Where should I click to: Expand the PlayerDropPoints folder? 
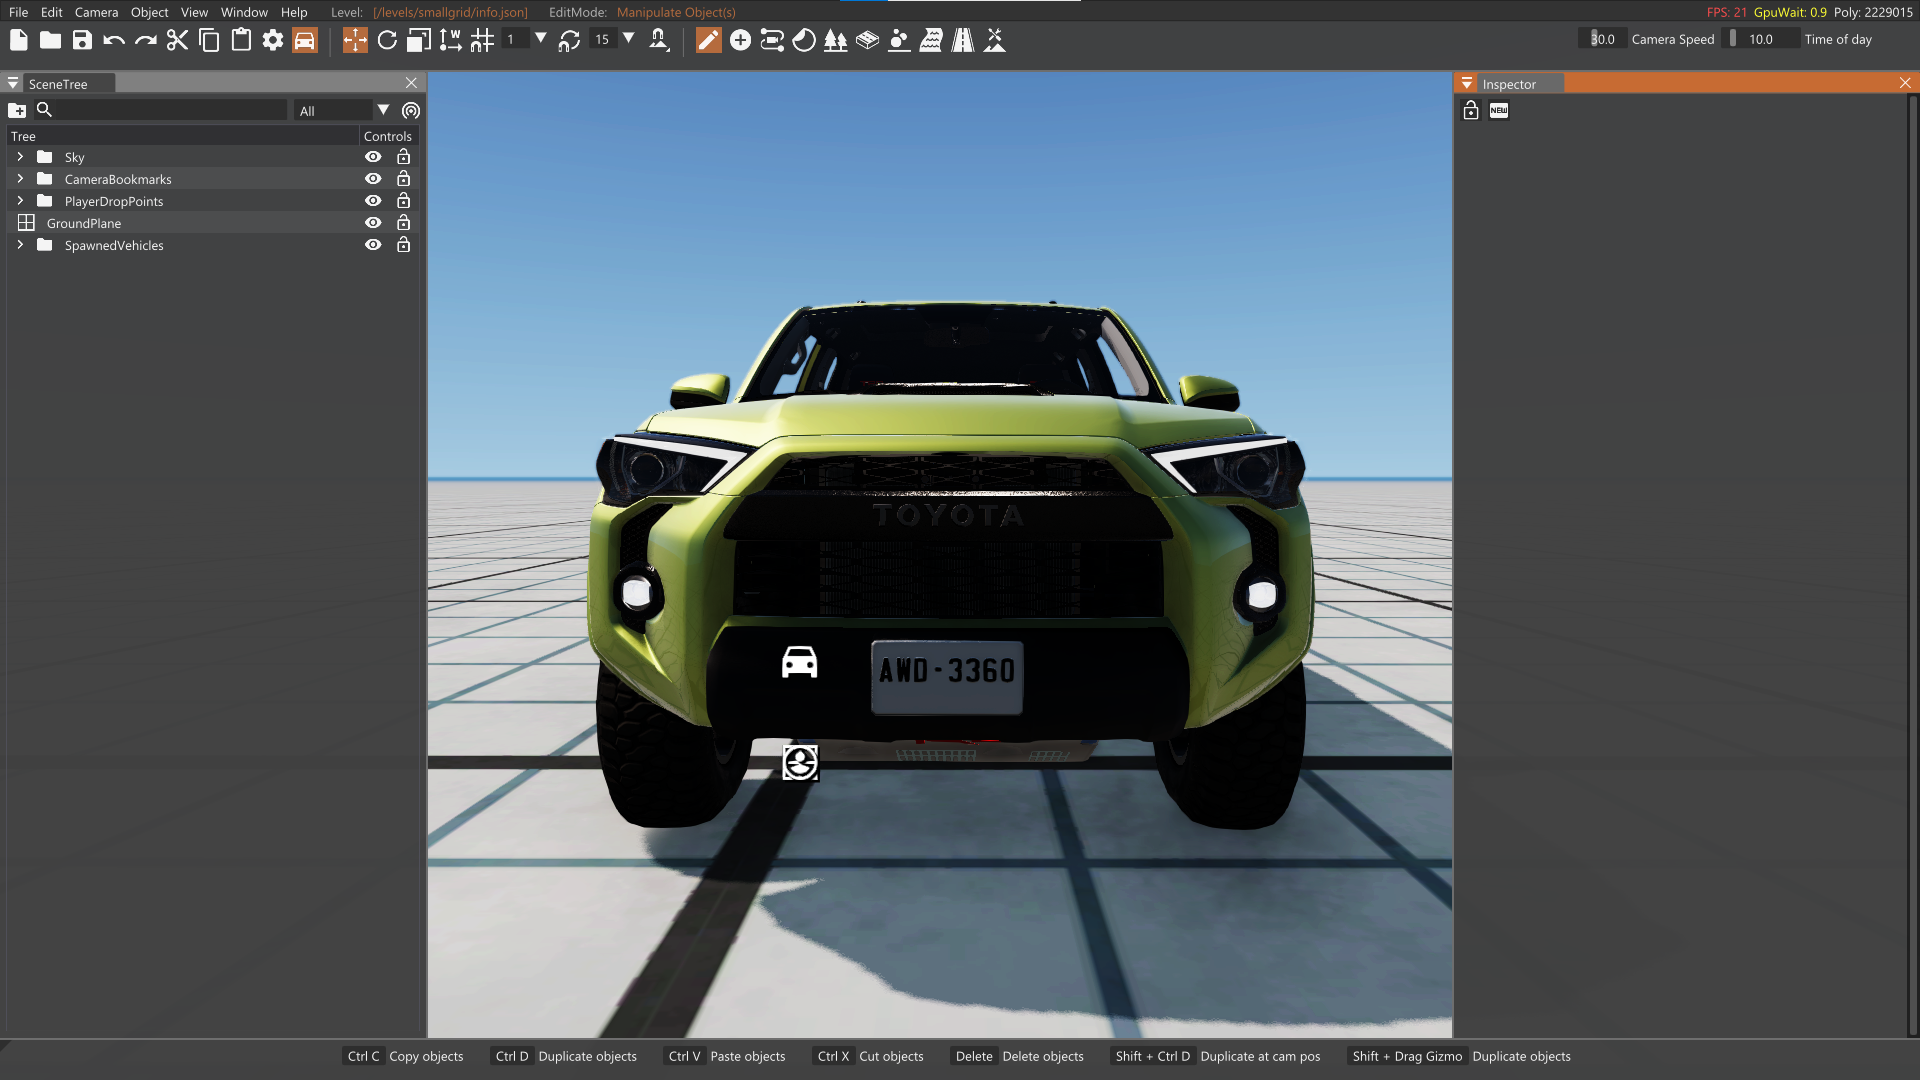(20, 201)
